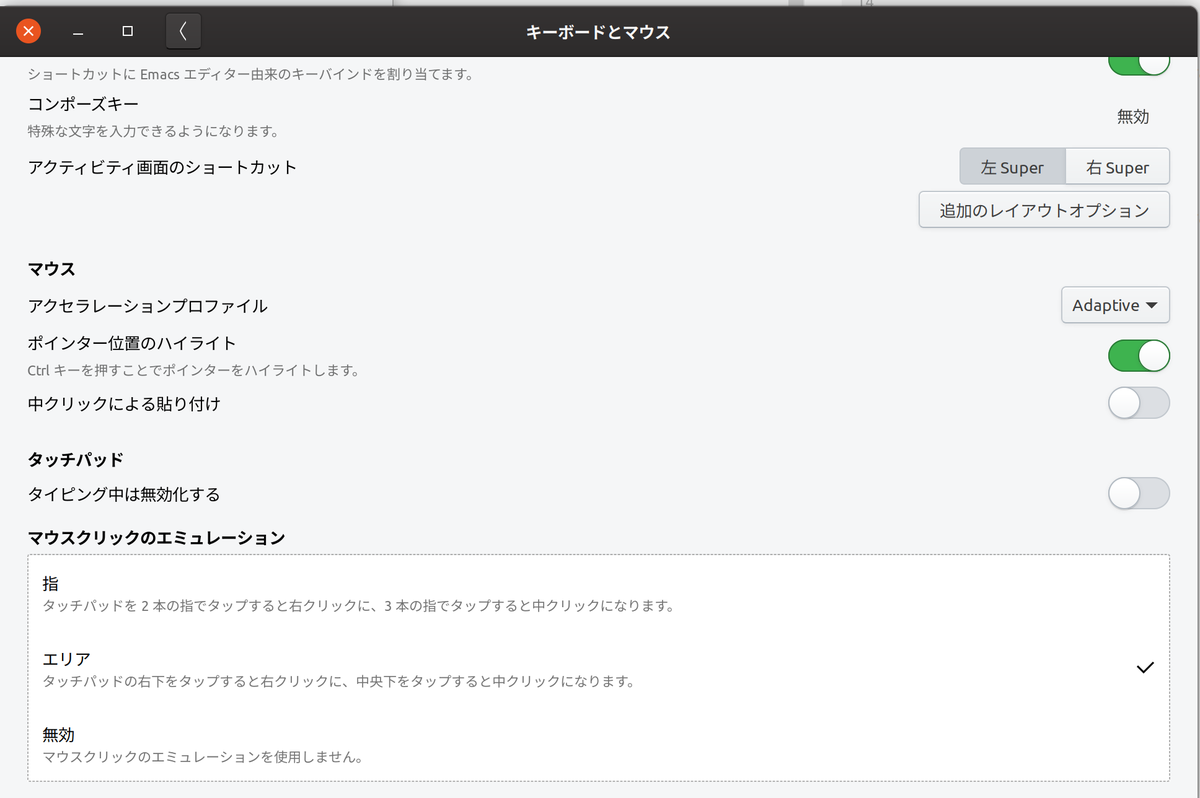Click the タッチパッド section heading
The width and height of the screenshot is (1200, 798).
pos(76,460)
